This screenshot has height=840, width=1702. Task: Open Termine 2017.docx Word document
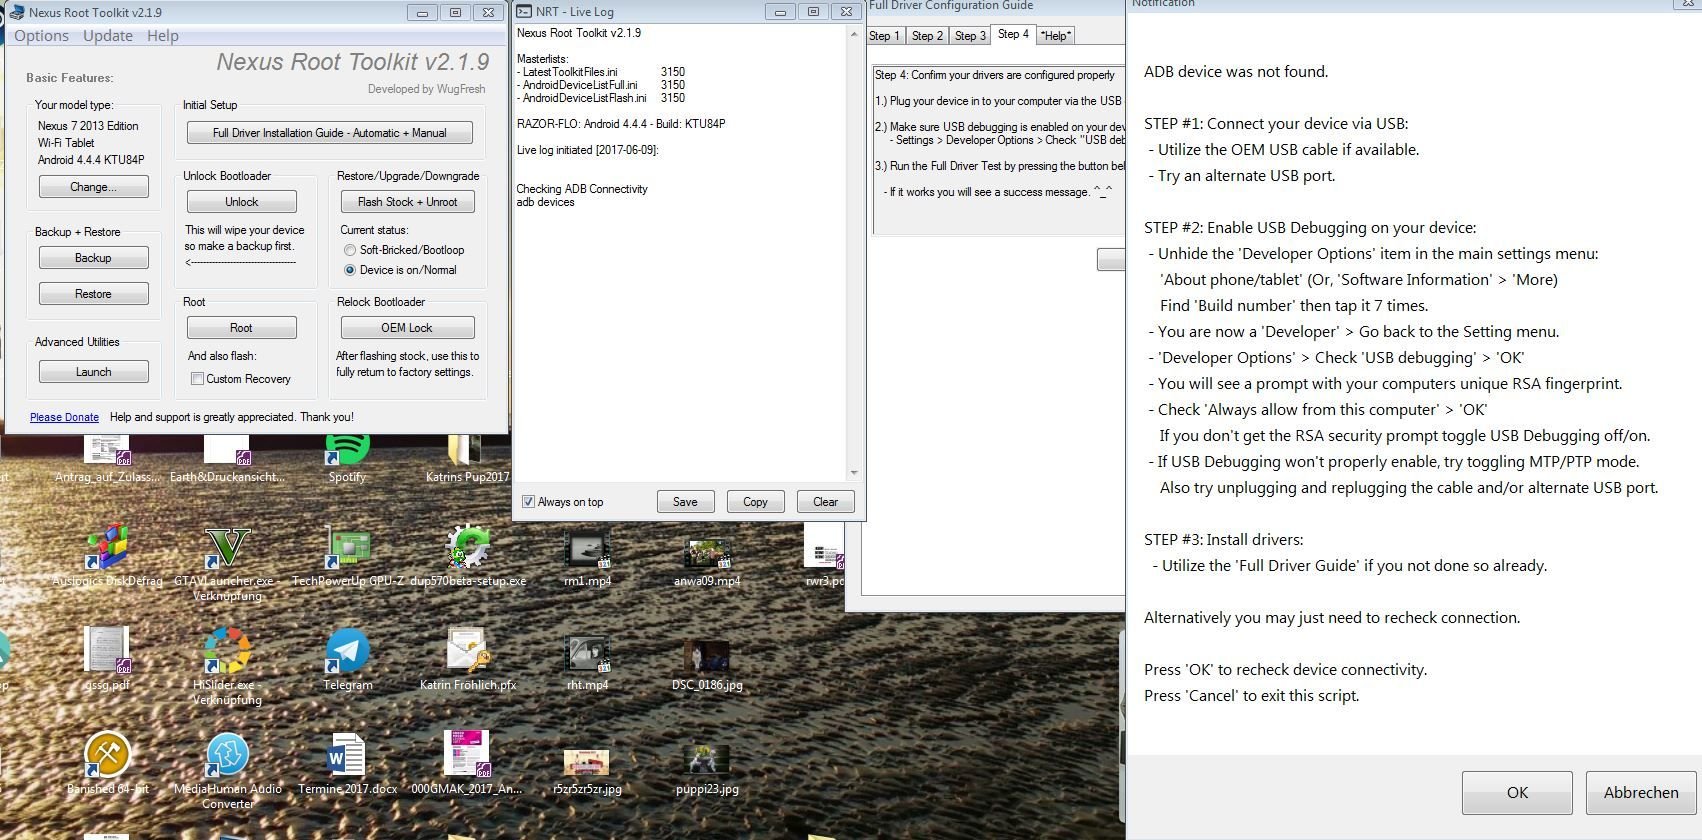(347, 763)
